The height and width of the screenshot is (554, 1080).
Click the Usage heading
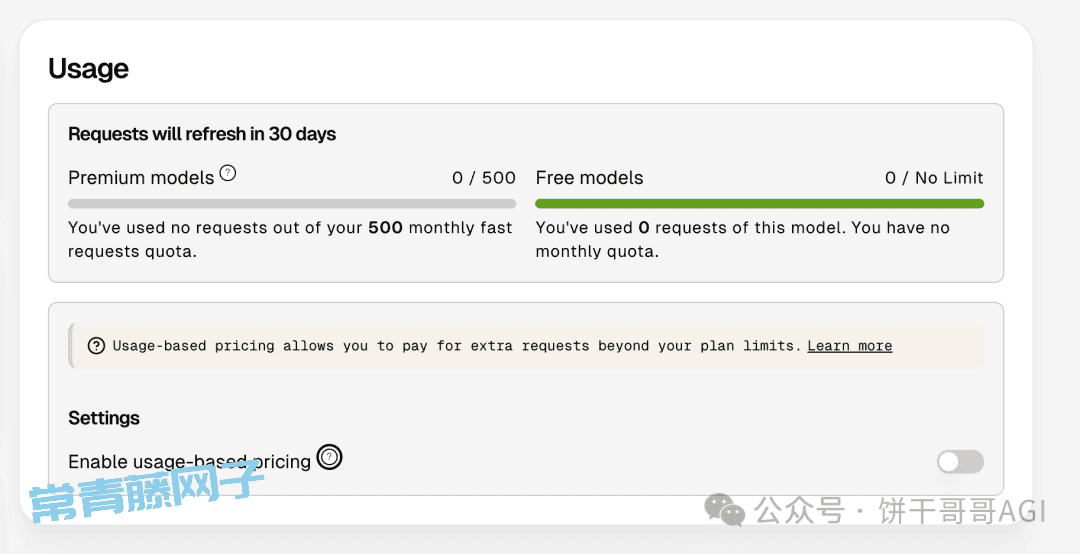point(89,69)
